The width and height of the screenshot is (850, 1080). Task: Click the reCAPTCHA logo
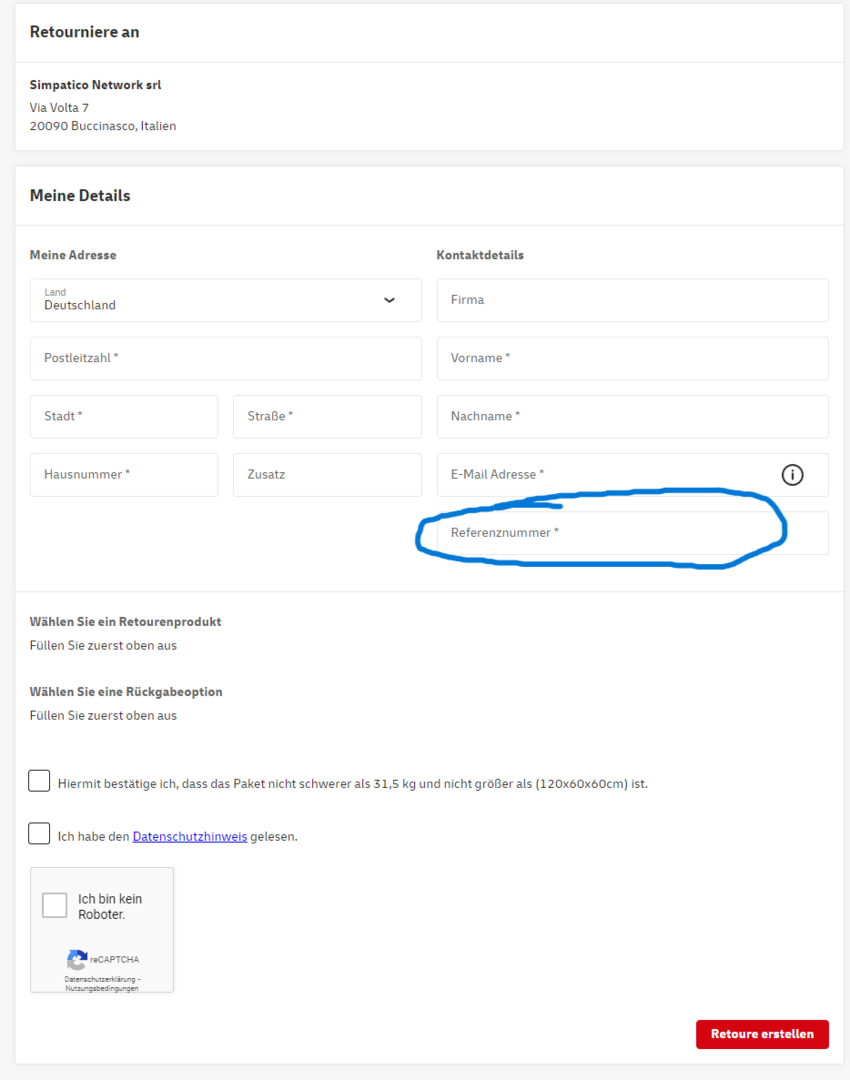tap(77, 959)
